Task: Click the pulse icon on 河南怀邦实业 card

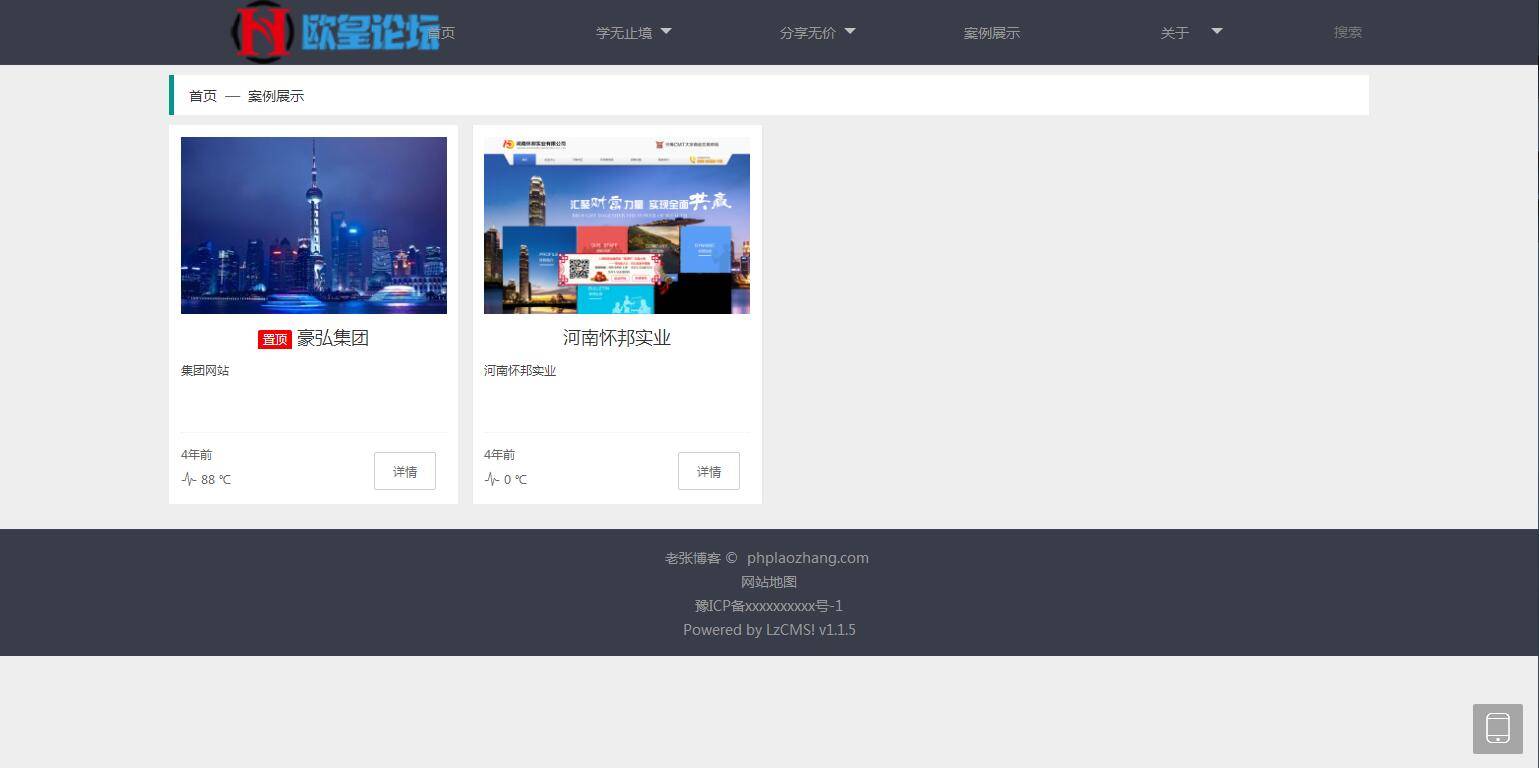Action: [x=492, y=479]
